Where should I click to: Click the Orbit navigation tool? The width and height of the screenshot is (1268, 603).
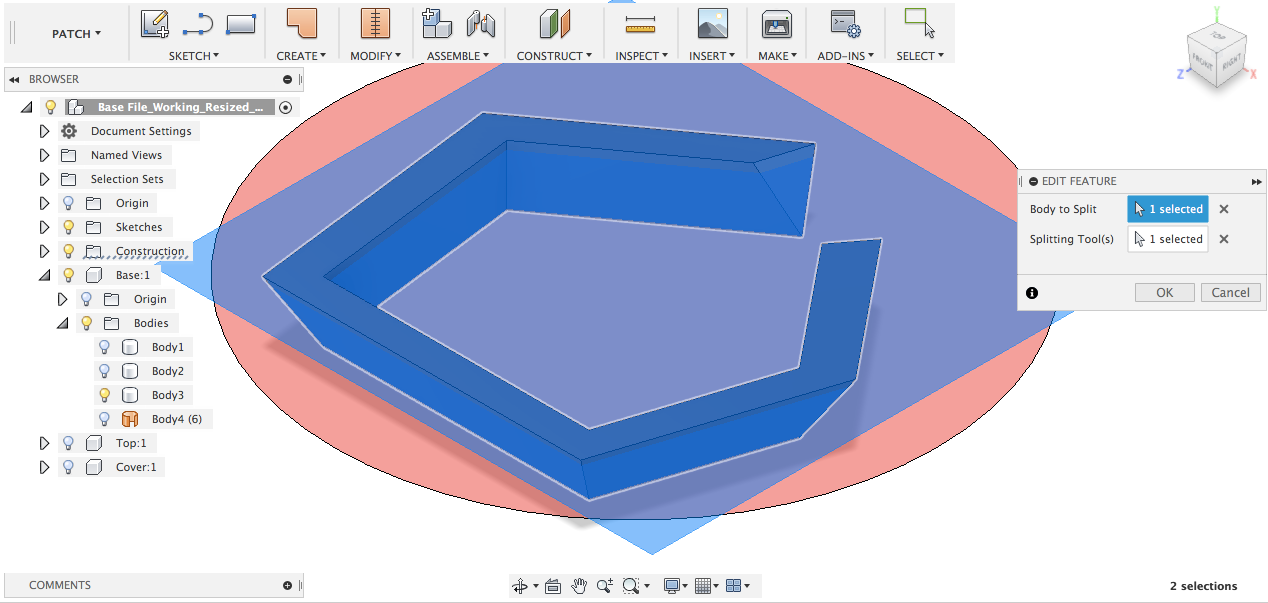(520, 586)
